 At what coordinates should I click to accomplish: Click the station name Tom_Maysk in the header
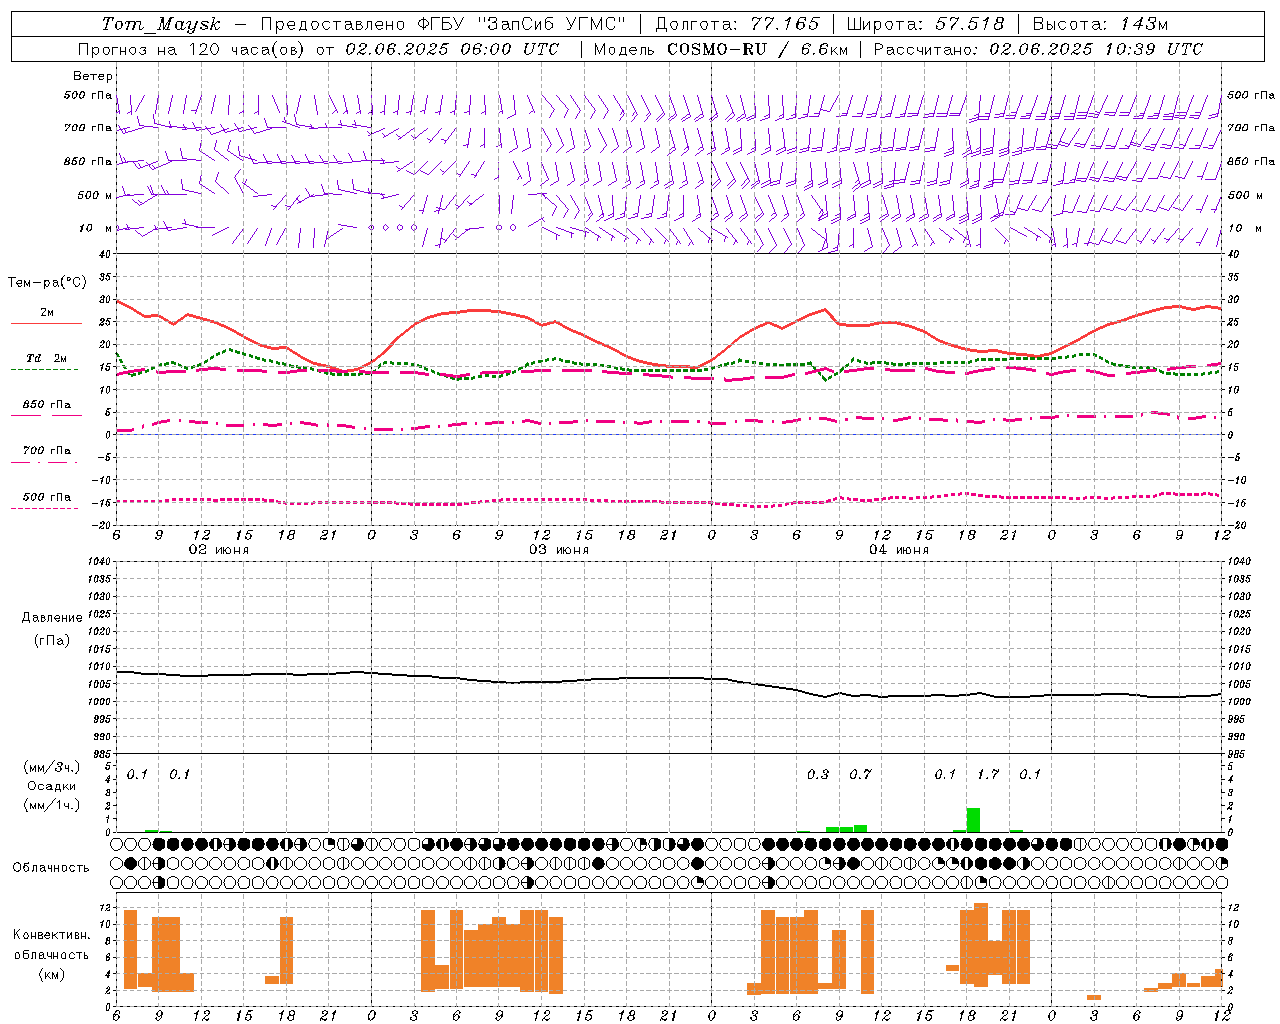pos(161,24)
